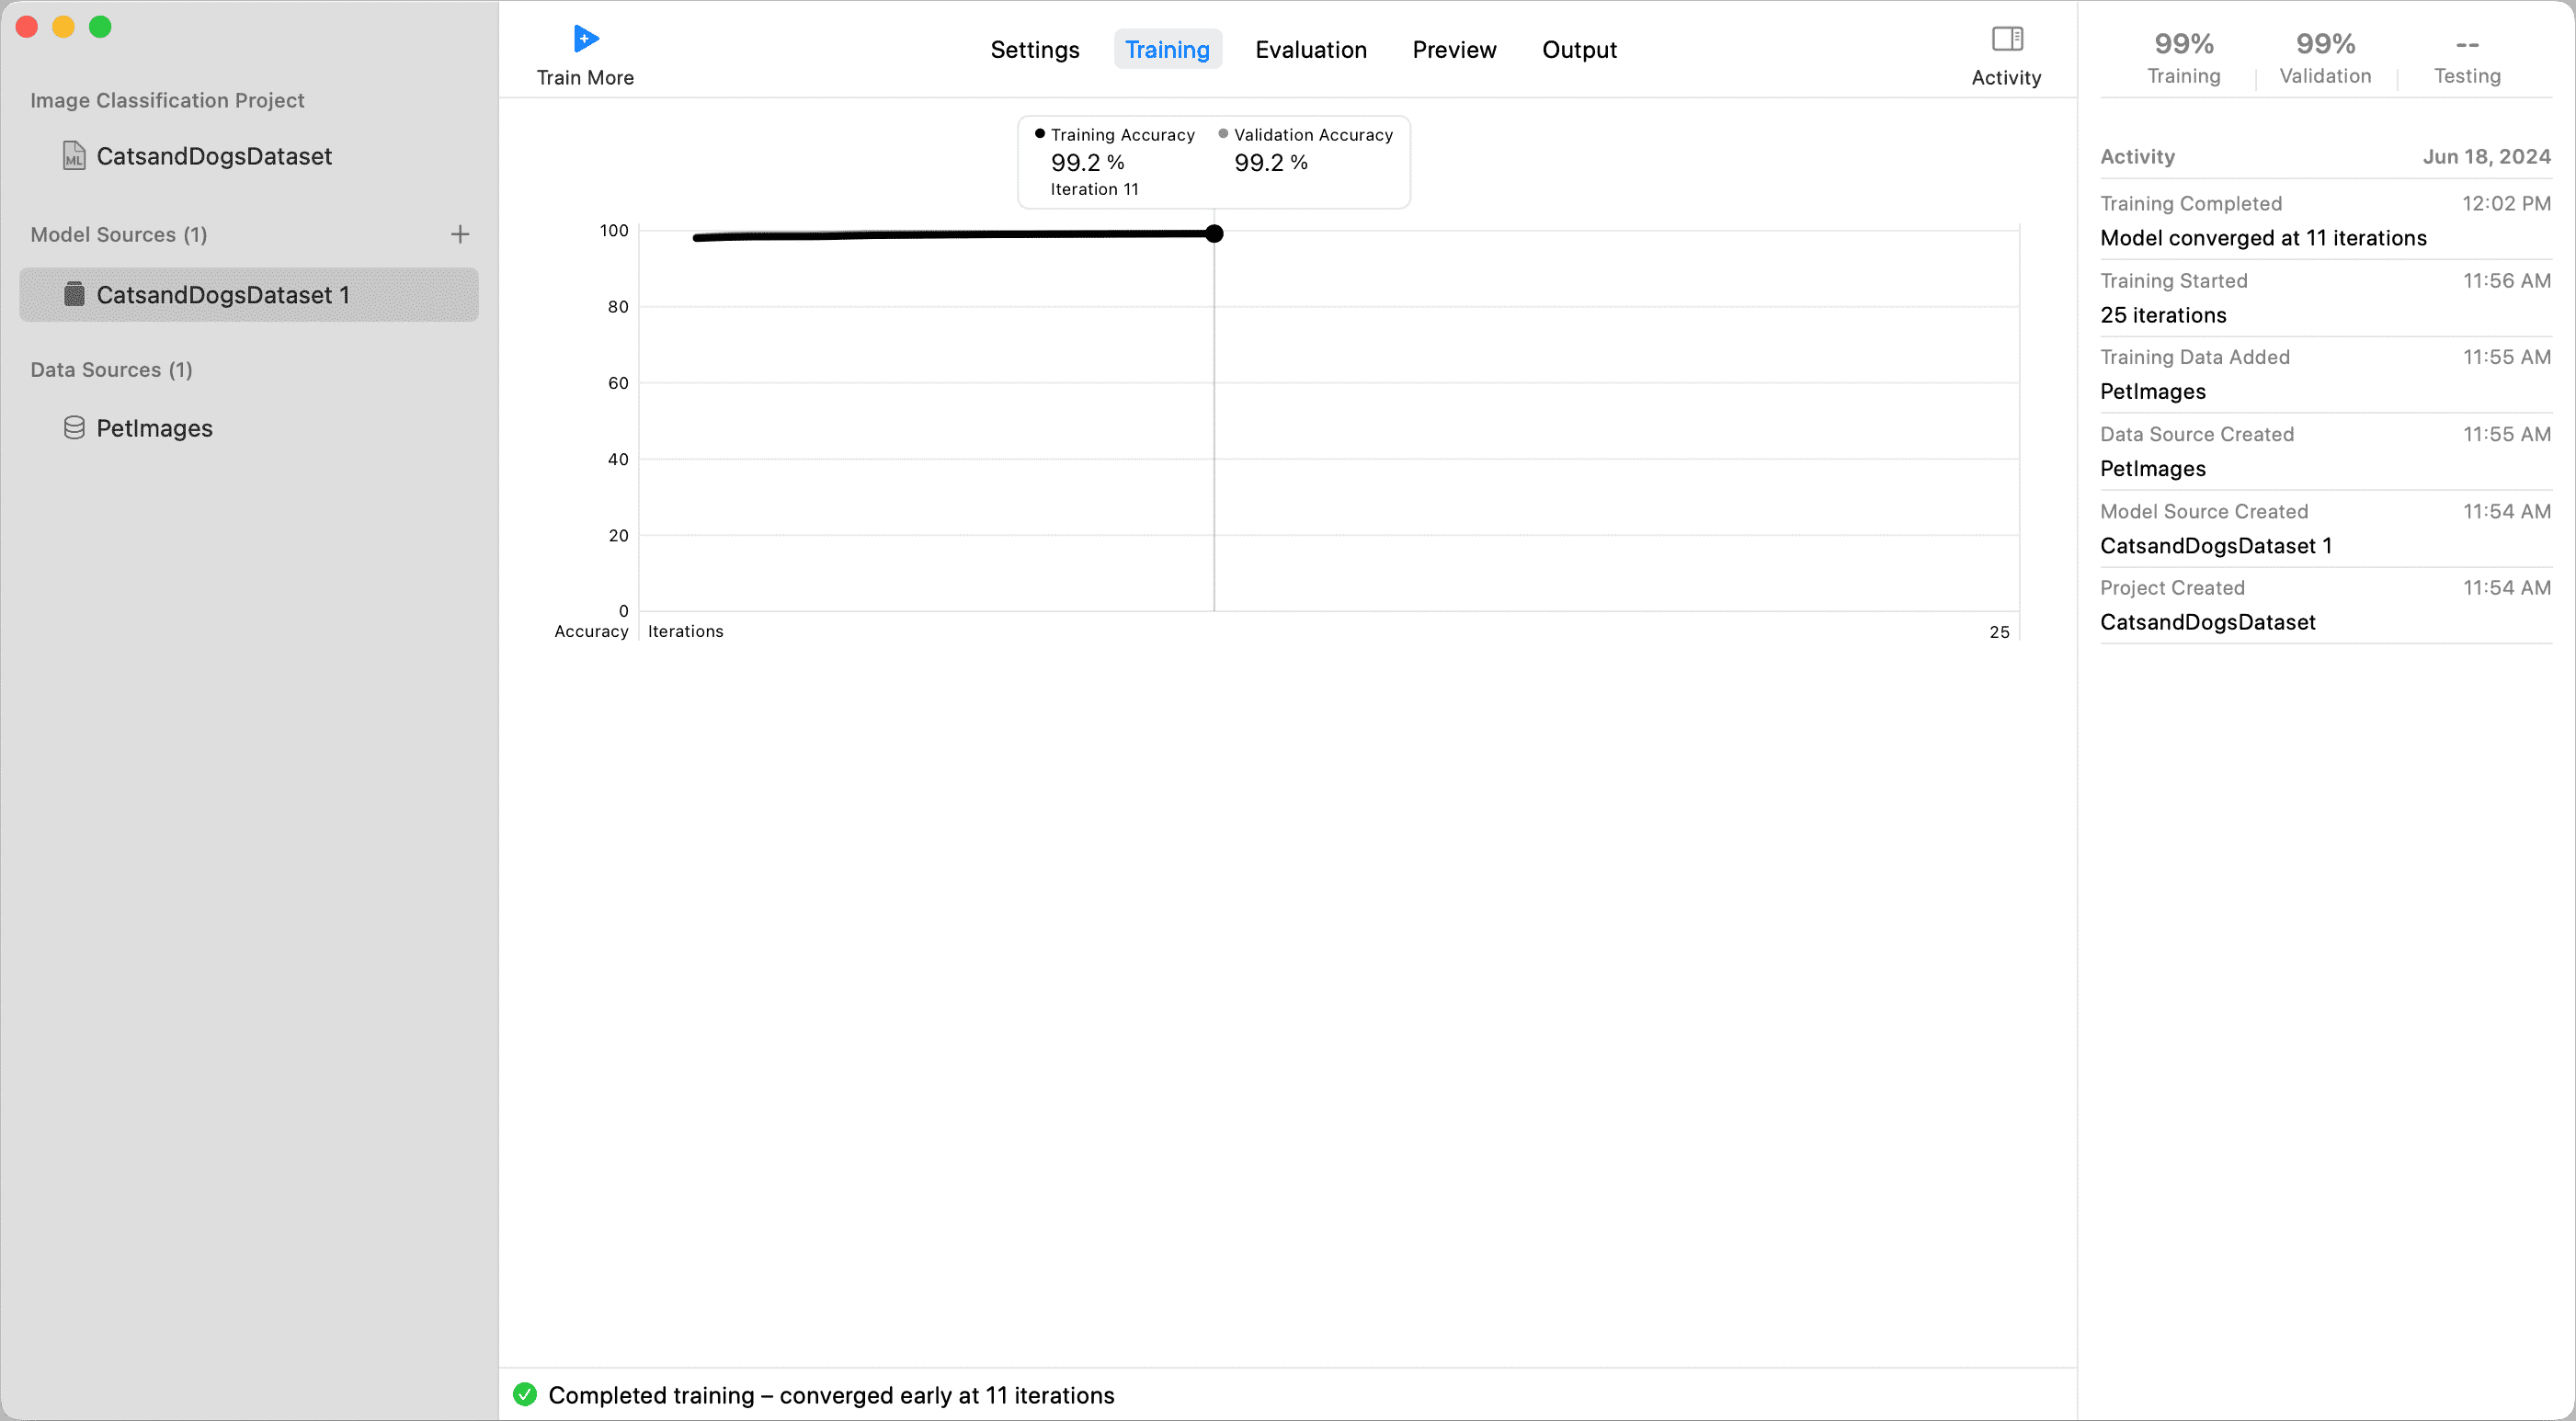Viewport: 2576px width, 1421px height.
Task: Select CatsandDogsDataset project in sidebar
Action: point(213,156)
